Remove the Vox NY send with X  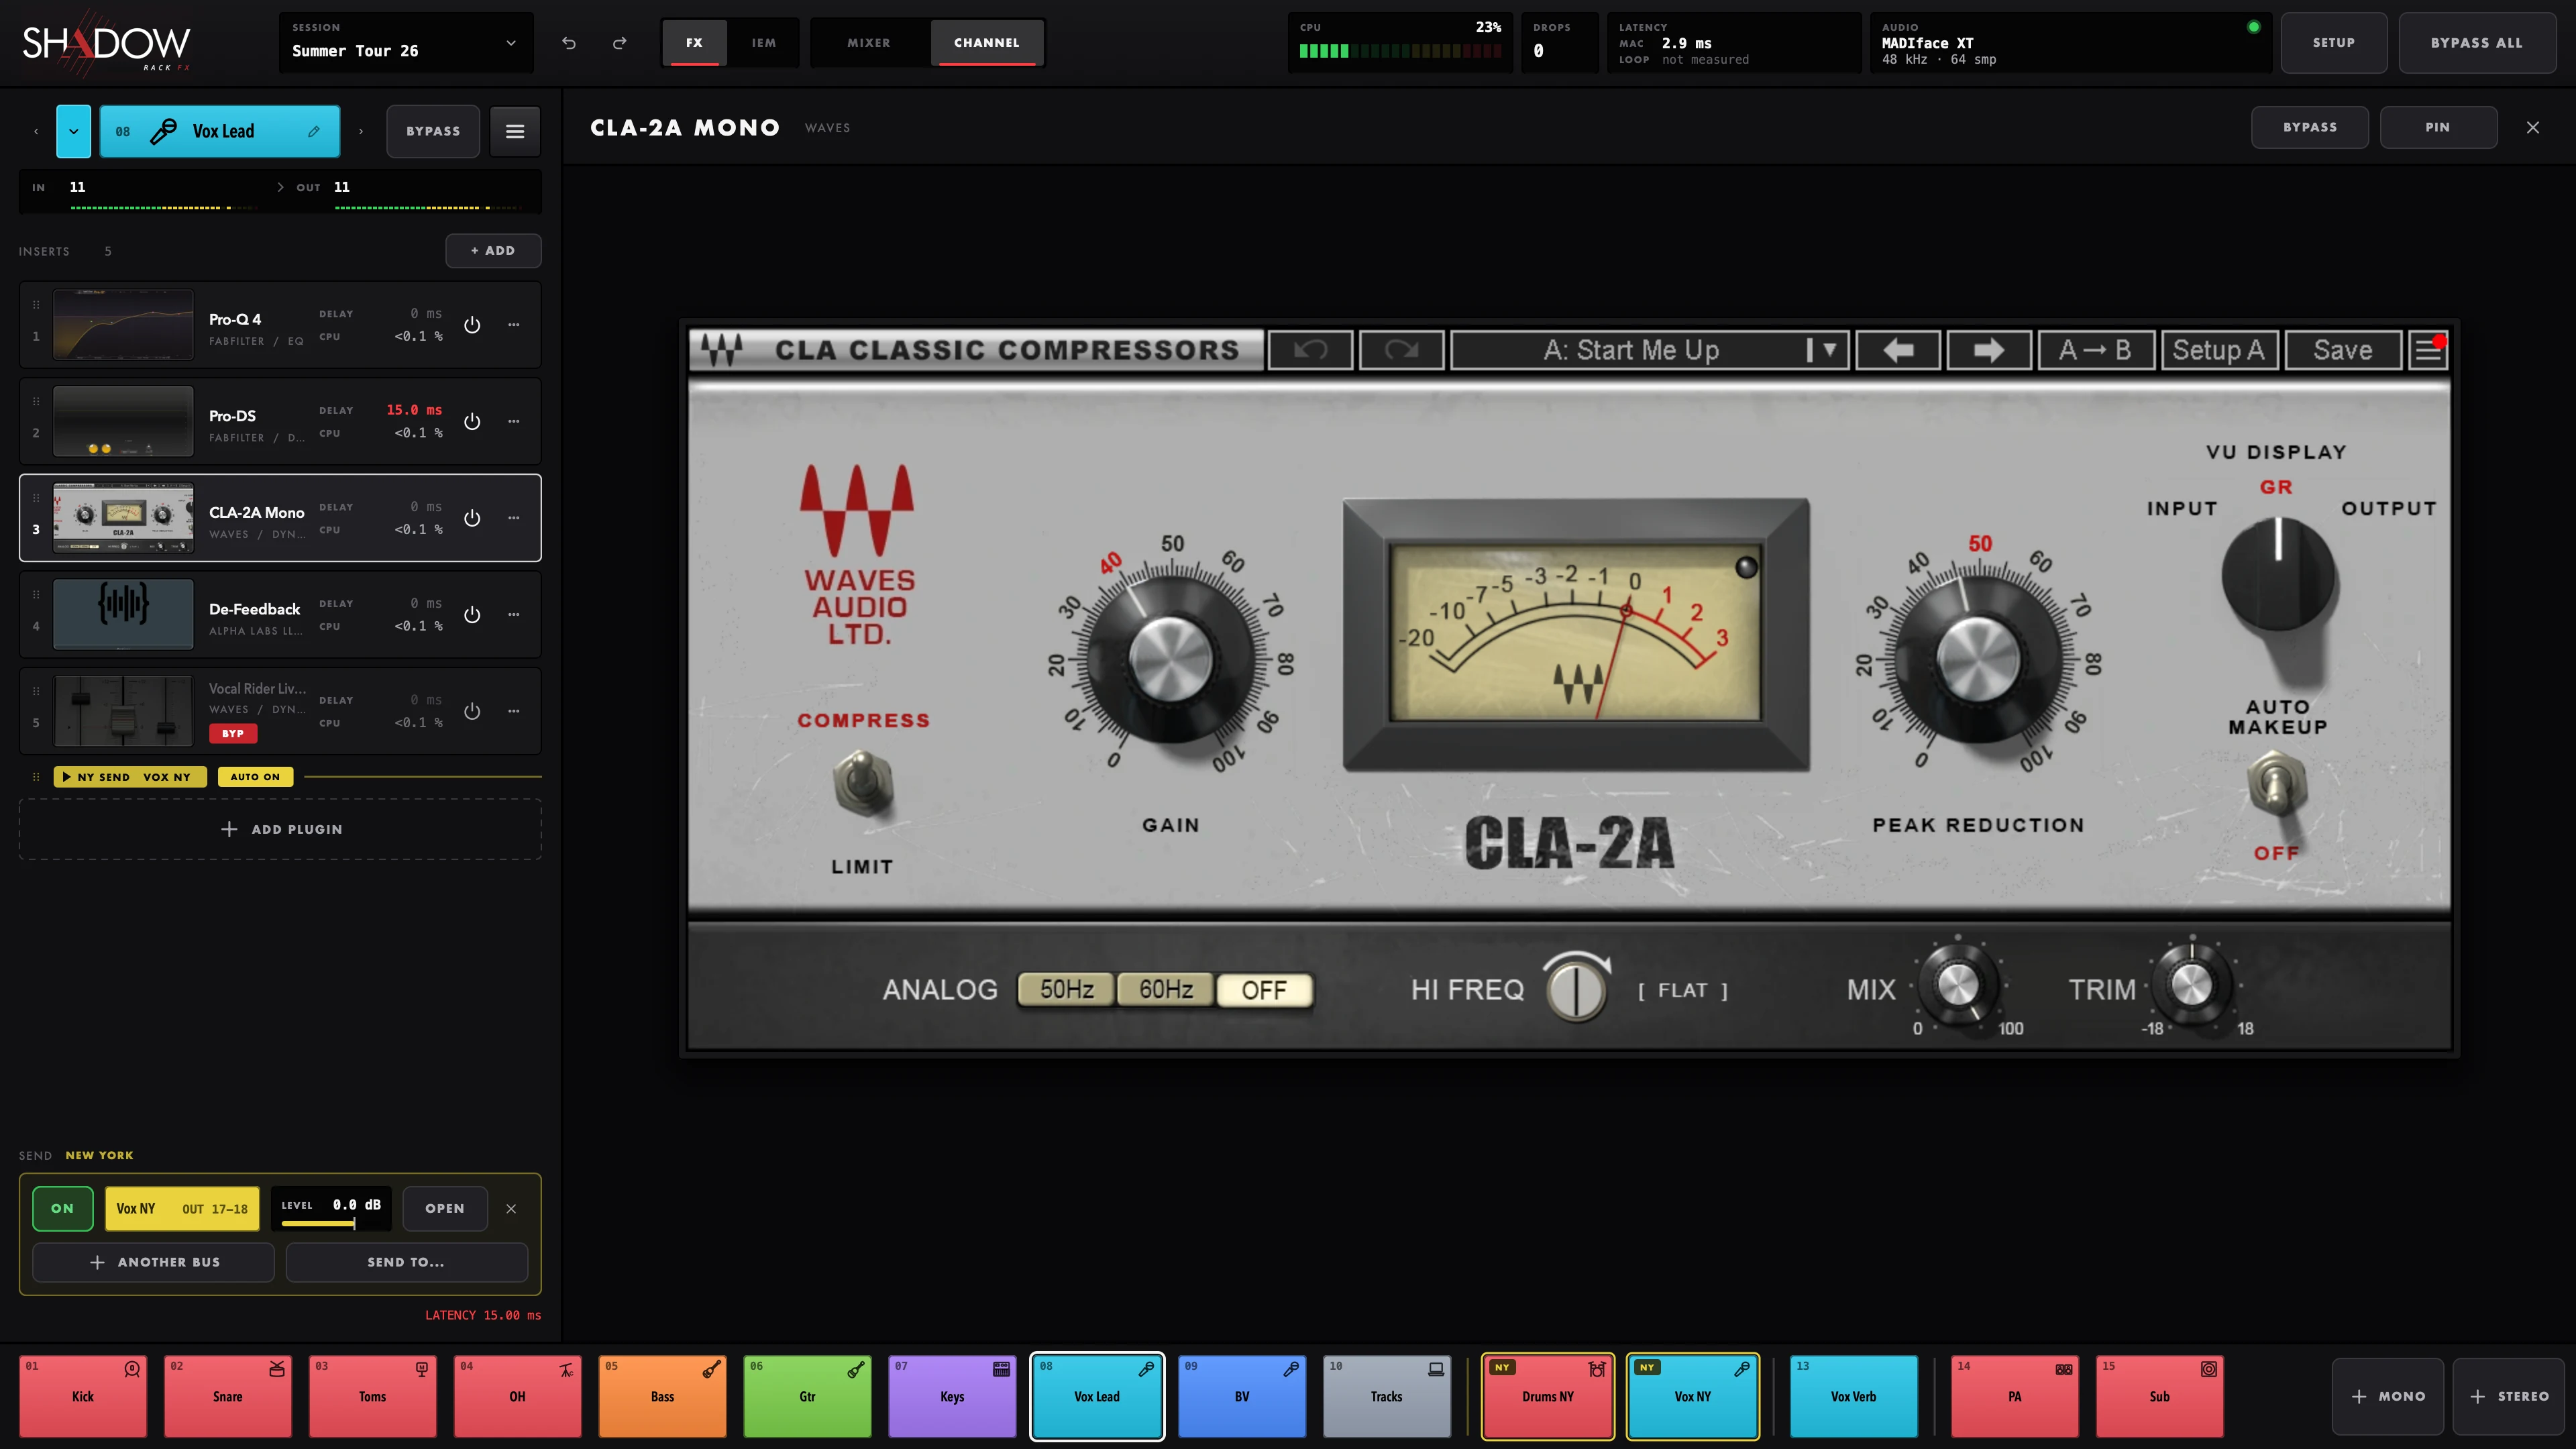tap(511, 1208)
